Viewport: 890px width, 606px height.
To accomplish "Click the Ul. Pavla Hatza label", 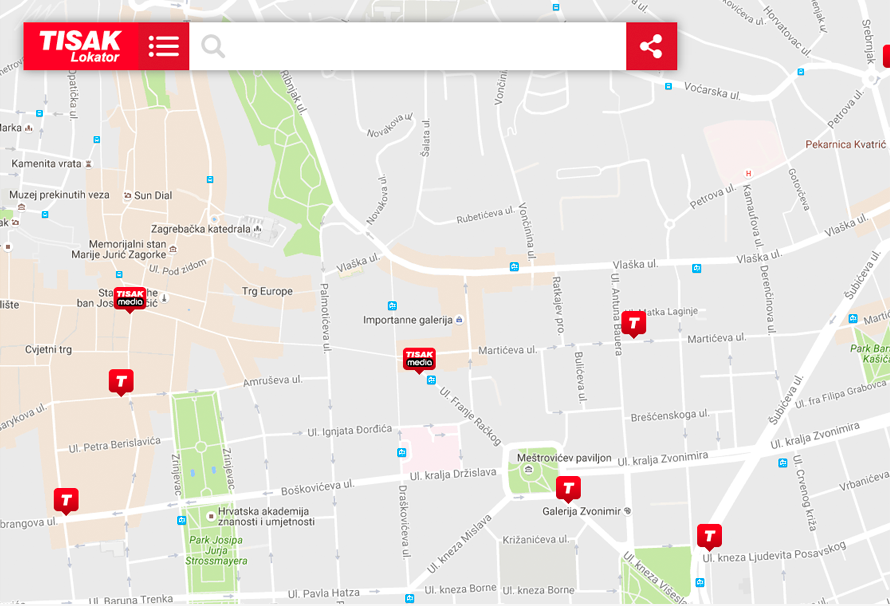I will point(324,594).
